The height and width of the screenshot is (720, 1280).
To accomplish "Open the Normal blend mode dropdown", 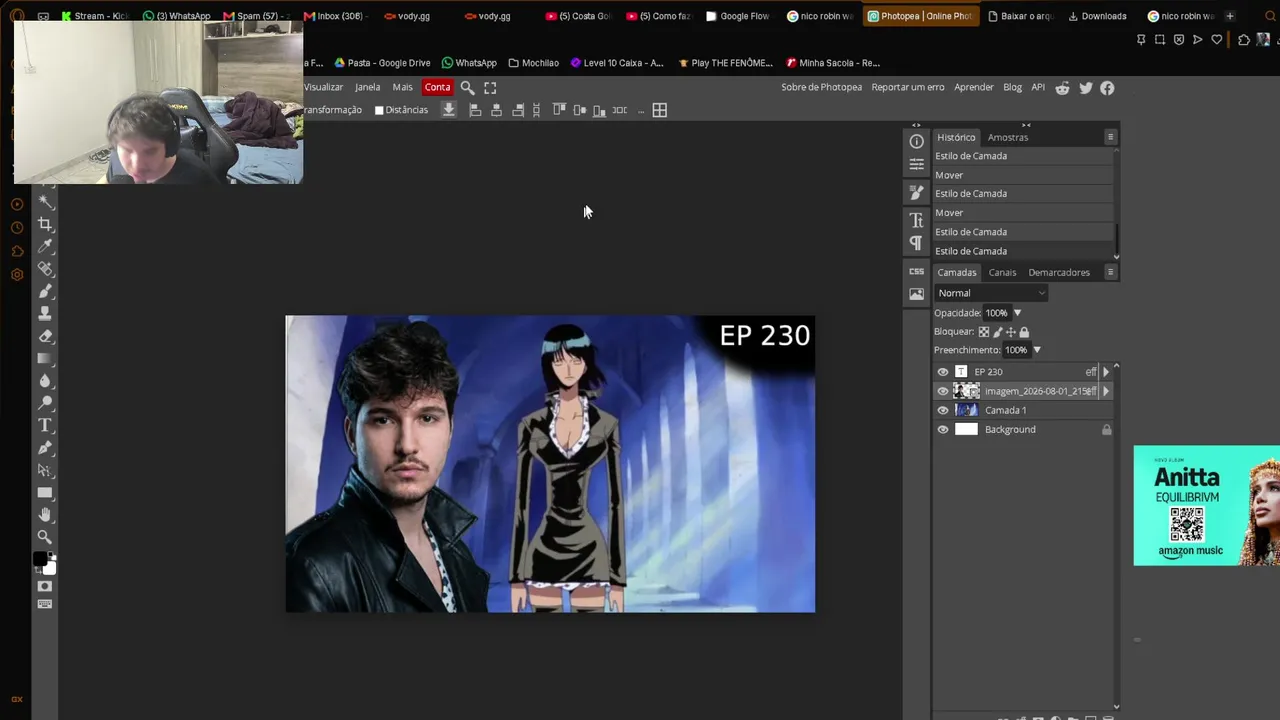I will pos(991,293).
